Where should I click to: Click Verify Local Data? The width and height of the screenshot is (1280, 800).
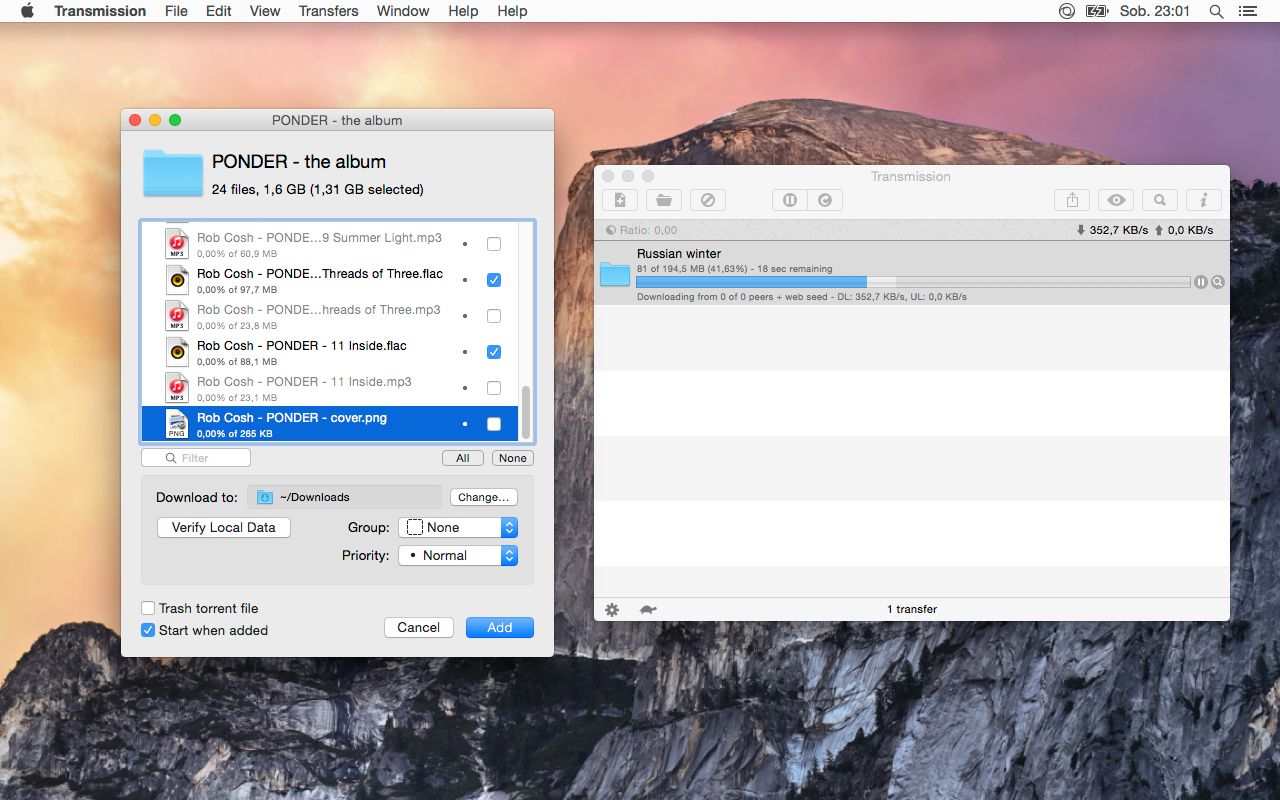tap(224, 527)
